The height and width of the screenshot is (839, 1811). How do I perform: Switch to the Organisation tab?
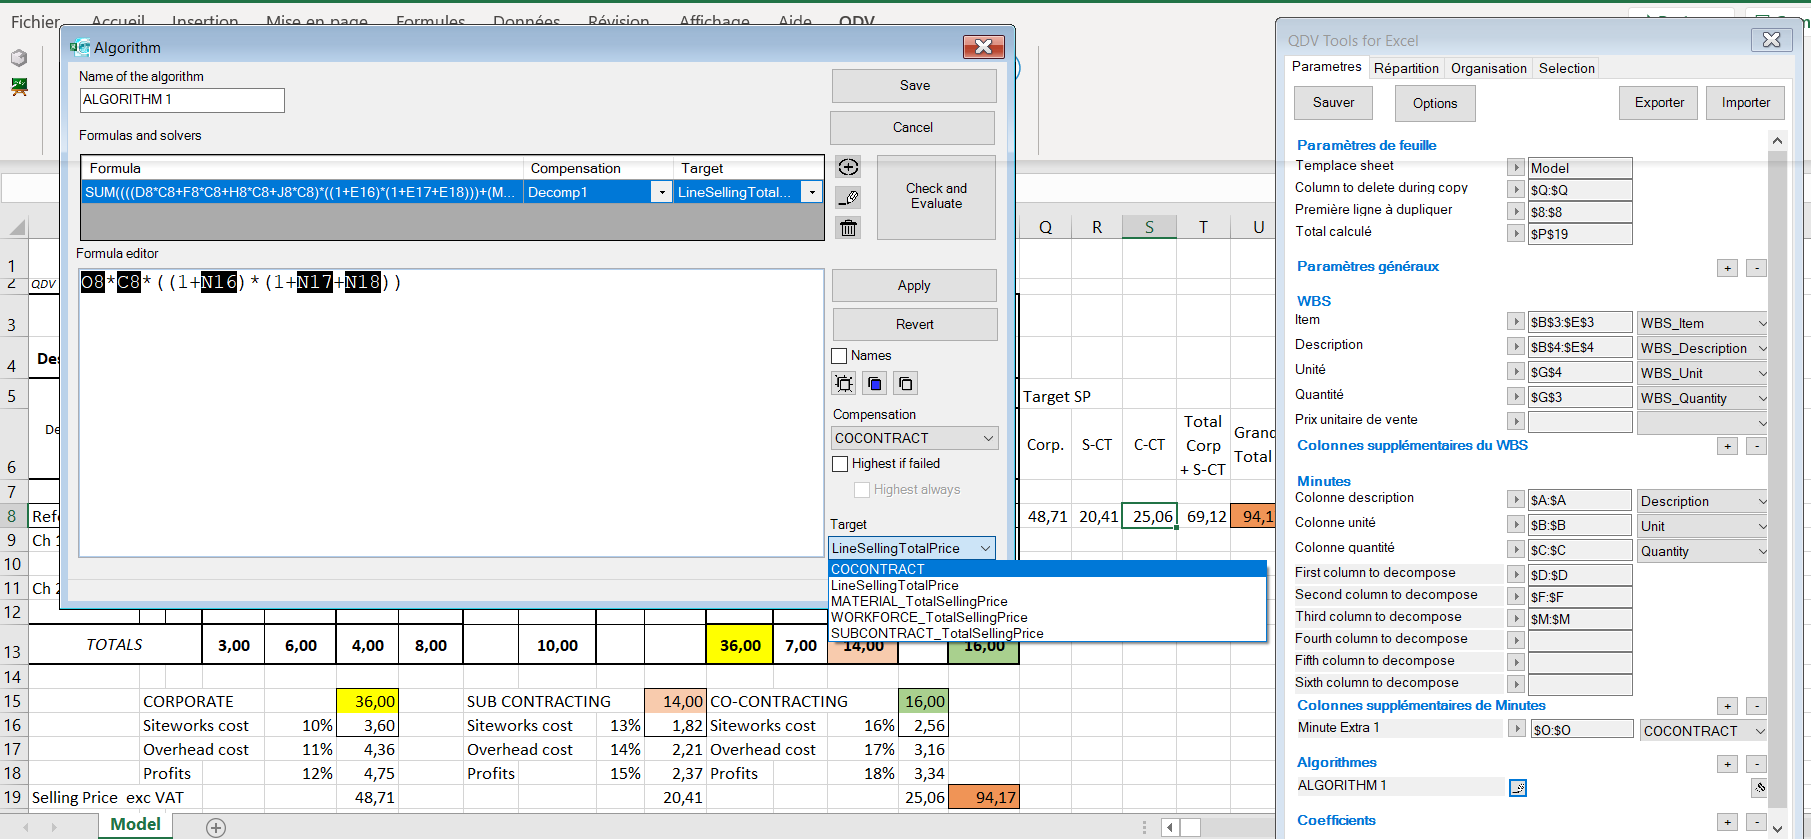1488,68
